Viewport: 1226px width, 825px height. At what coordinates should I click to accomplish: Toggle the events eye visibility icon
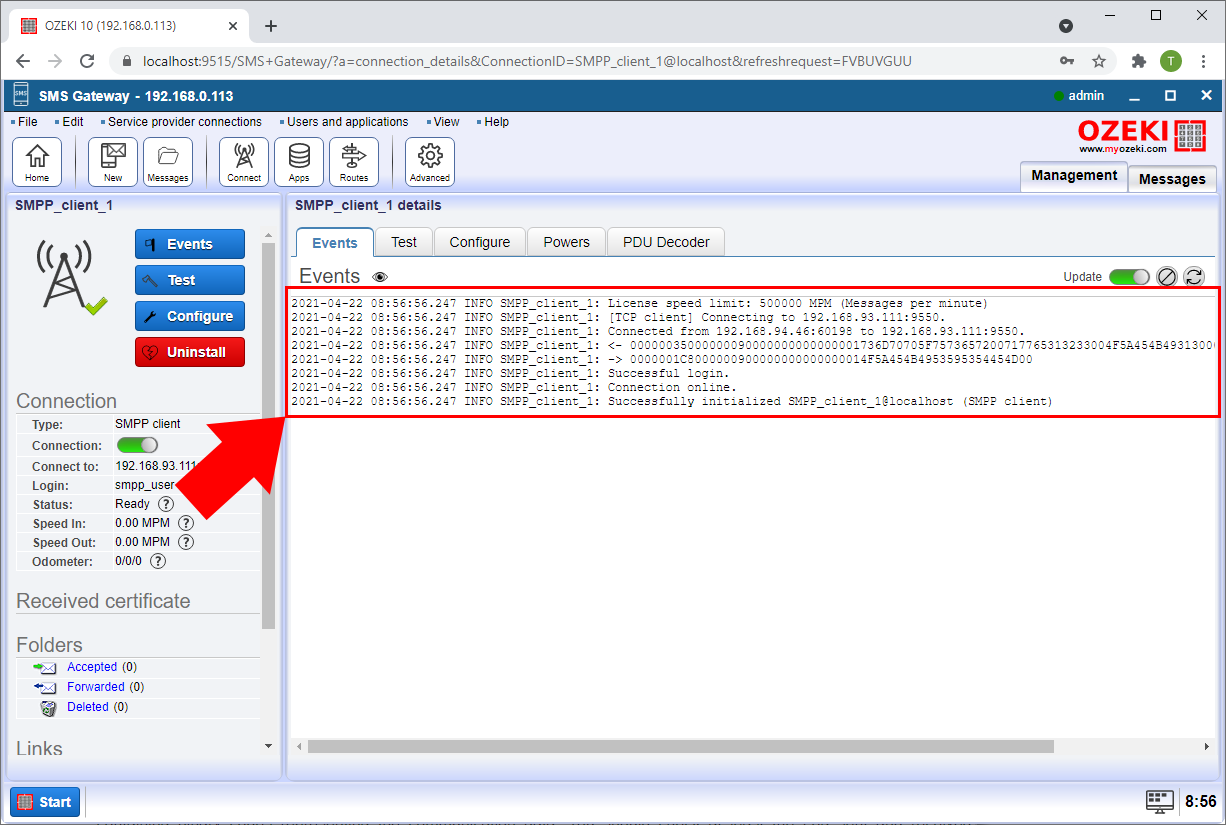pyautogui.click(x=380, y=277)
